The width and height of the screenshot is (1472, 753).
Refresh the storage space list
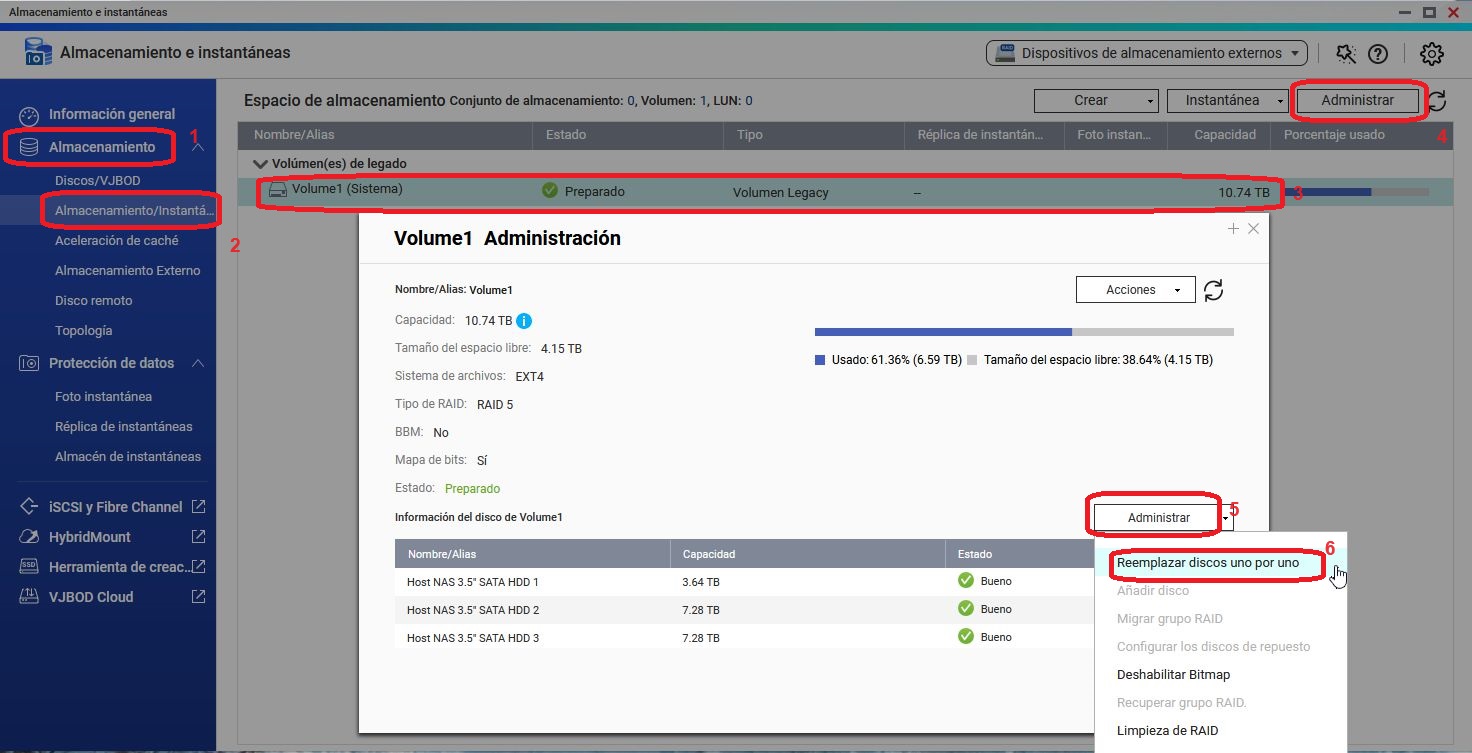[x=1437, y=101]
